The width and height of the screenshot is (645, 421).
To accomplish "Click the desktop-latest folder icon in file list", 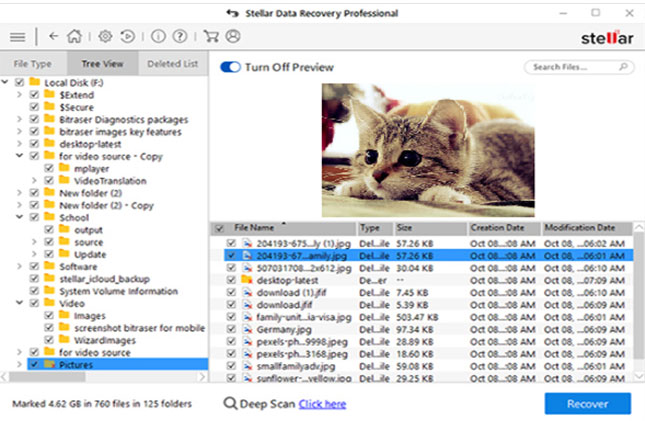I will (x=247, y=280).
